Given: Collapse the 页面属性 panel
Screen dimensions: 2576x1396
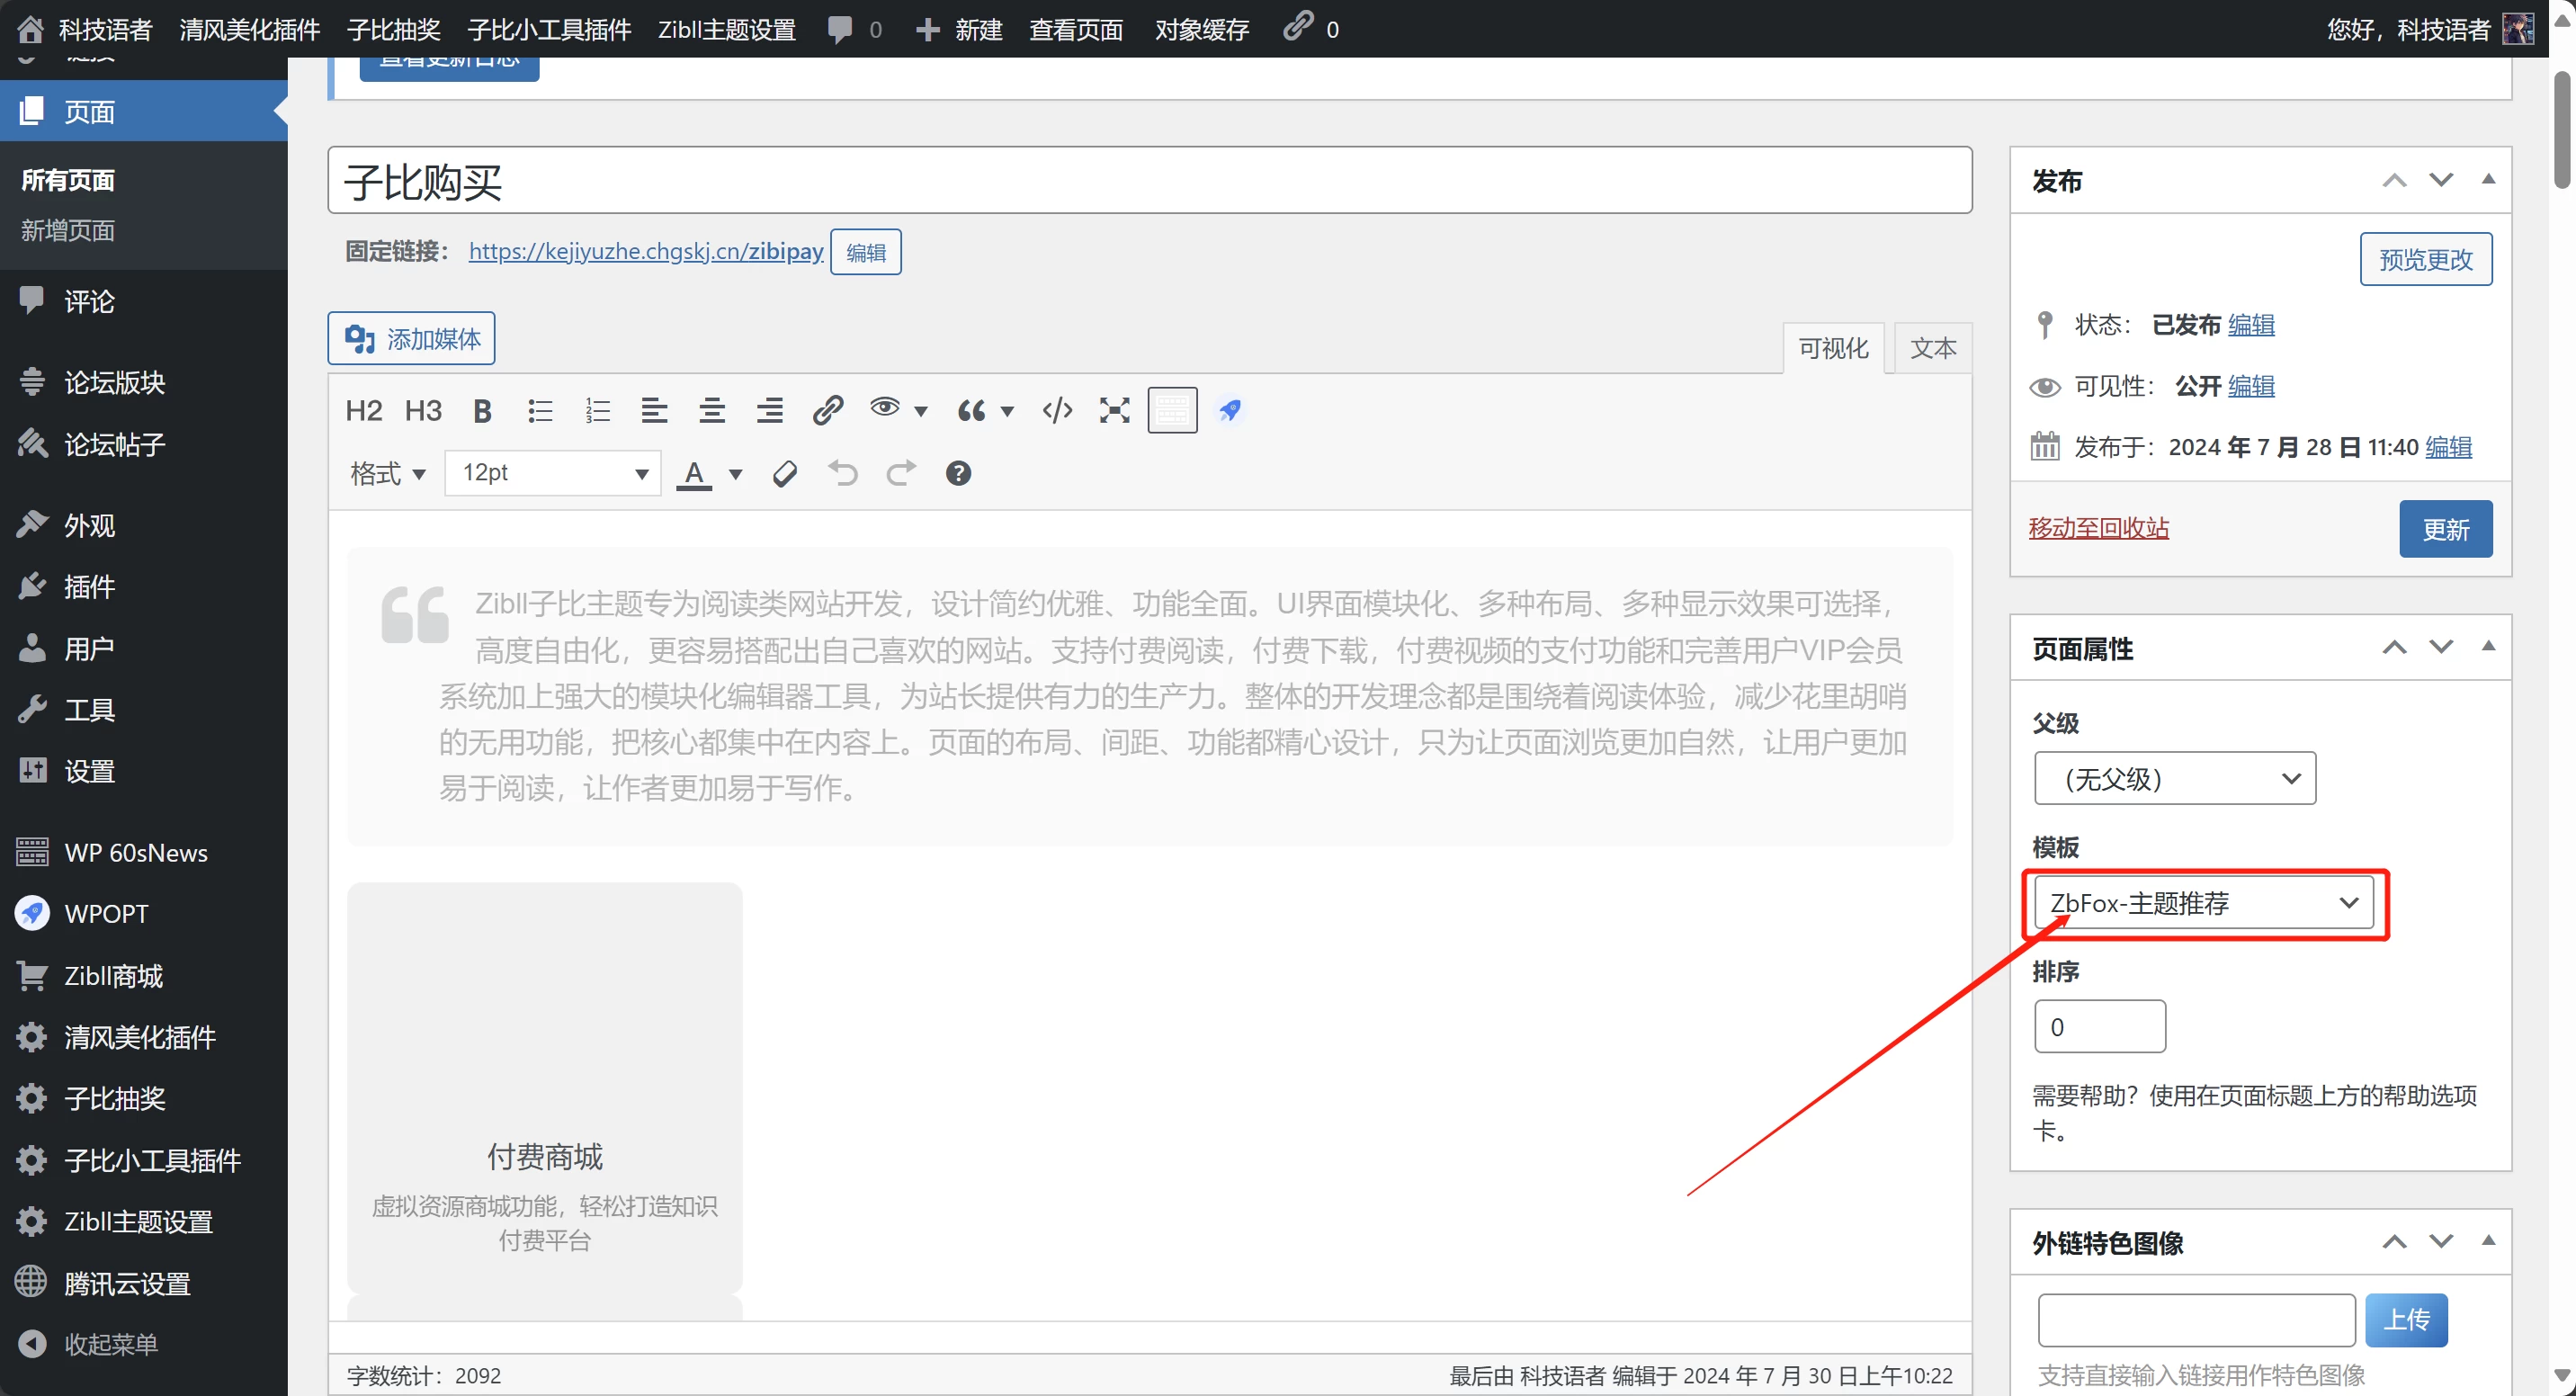Looking at the screenshot, I should tap(2488, 647).
